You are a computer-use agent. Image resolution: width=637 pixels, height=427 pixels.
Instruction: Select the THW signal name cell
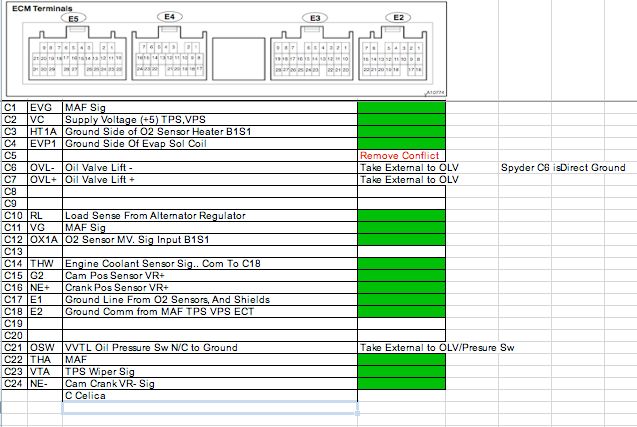pos(45,263)
